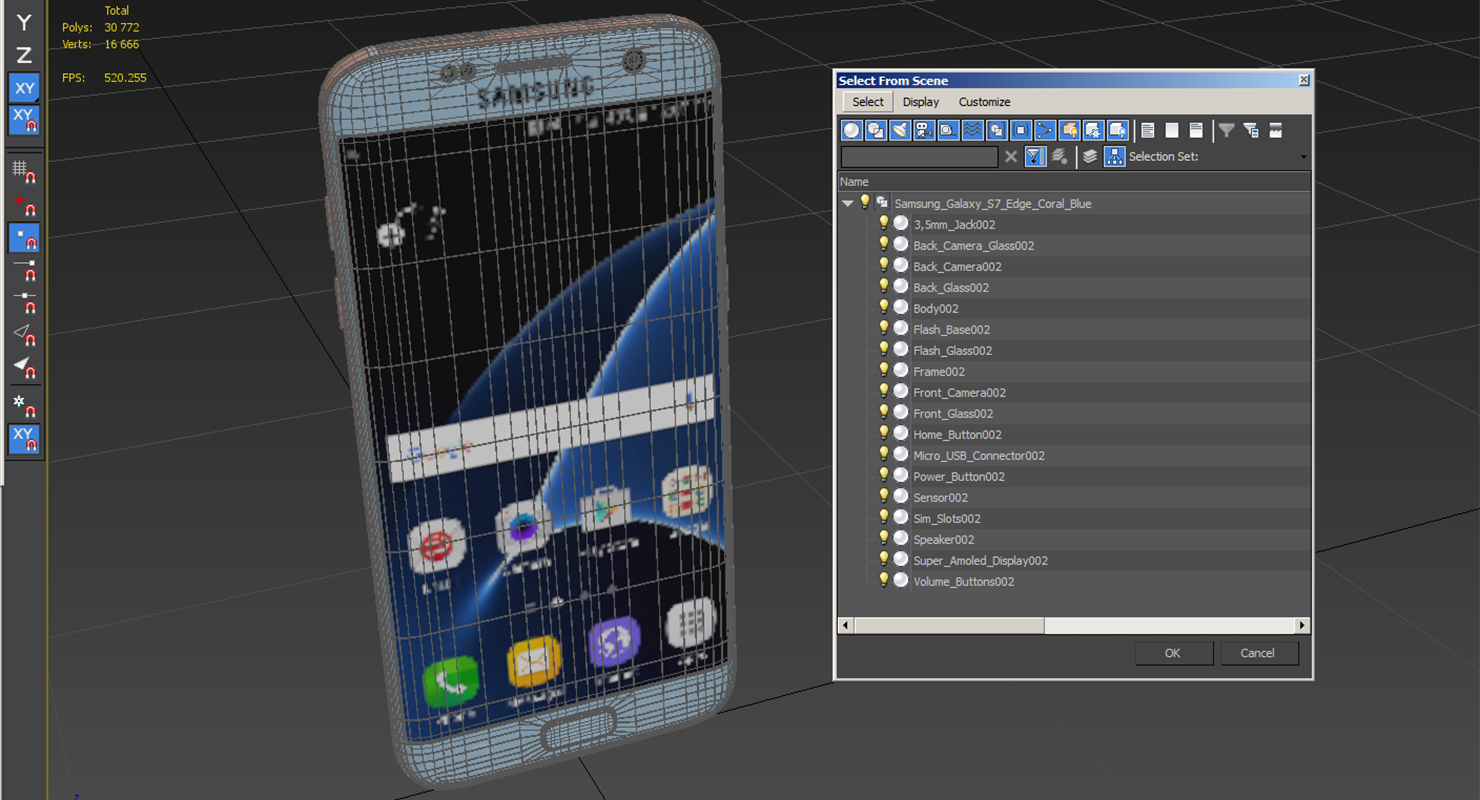Toggle Display Cameras filter icon
1480x800 pixels.
(x=924, y=130)
